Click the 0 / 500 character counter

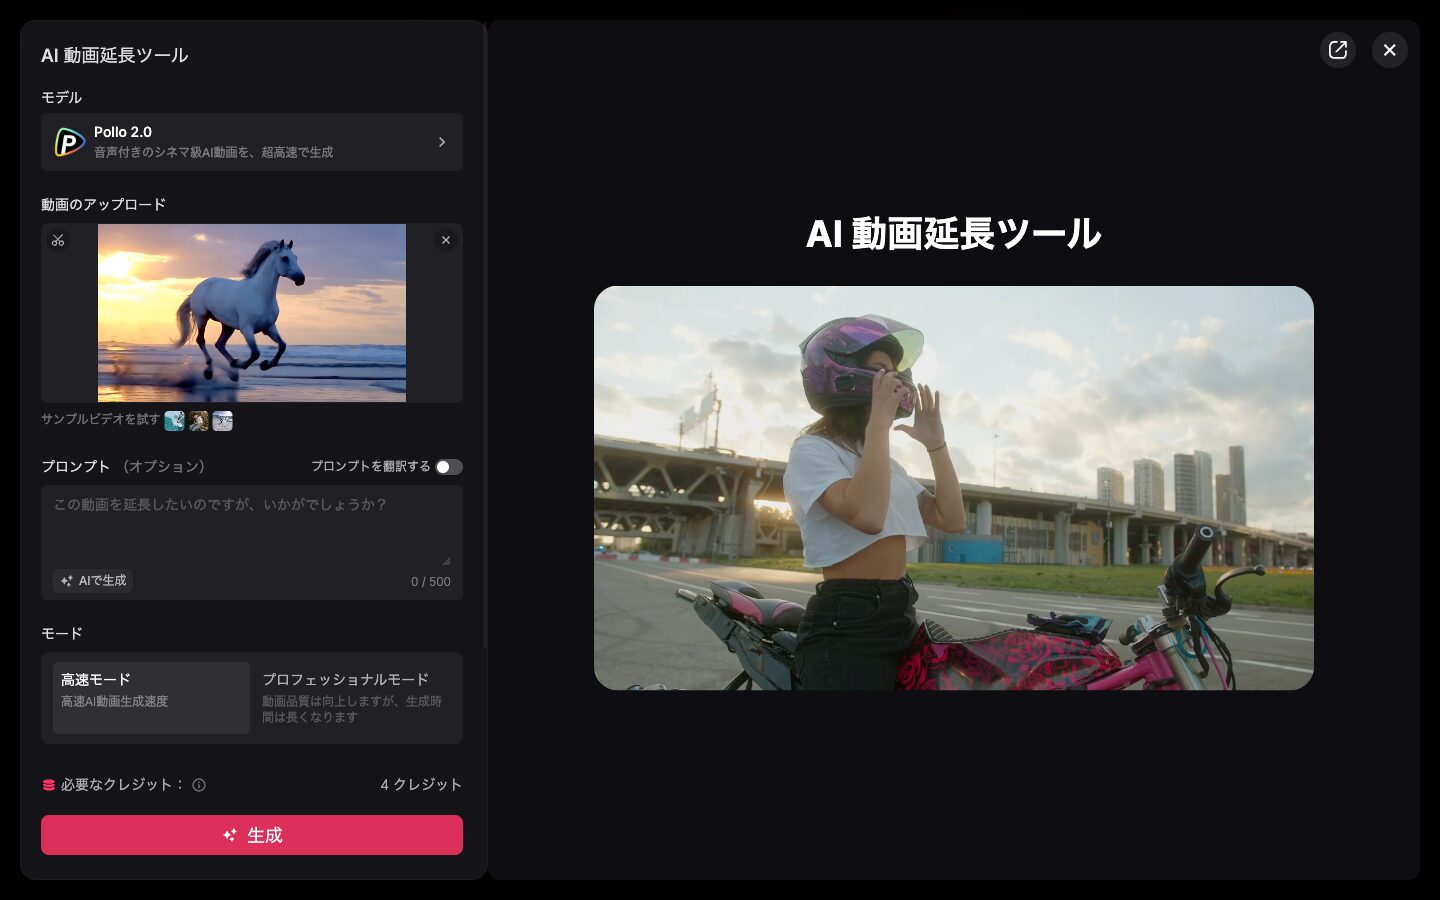[x=431, y=582]
